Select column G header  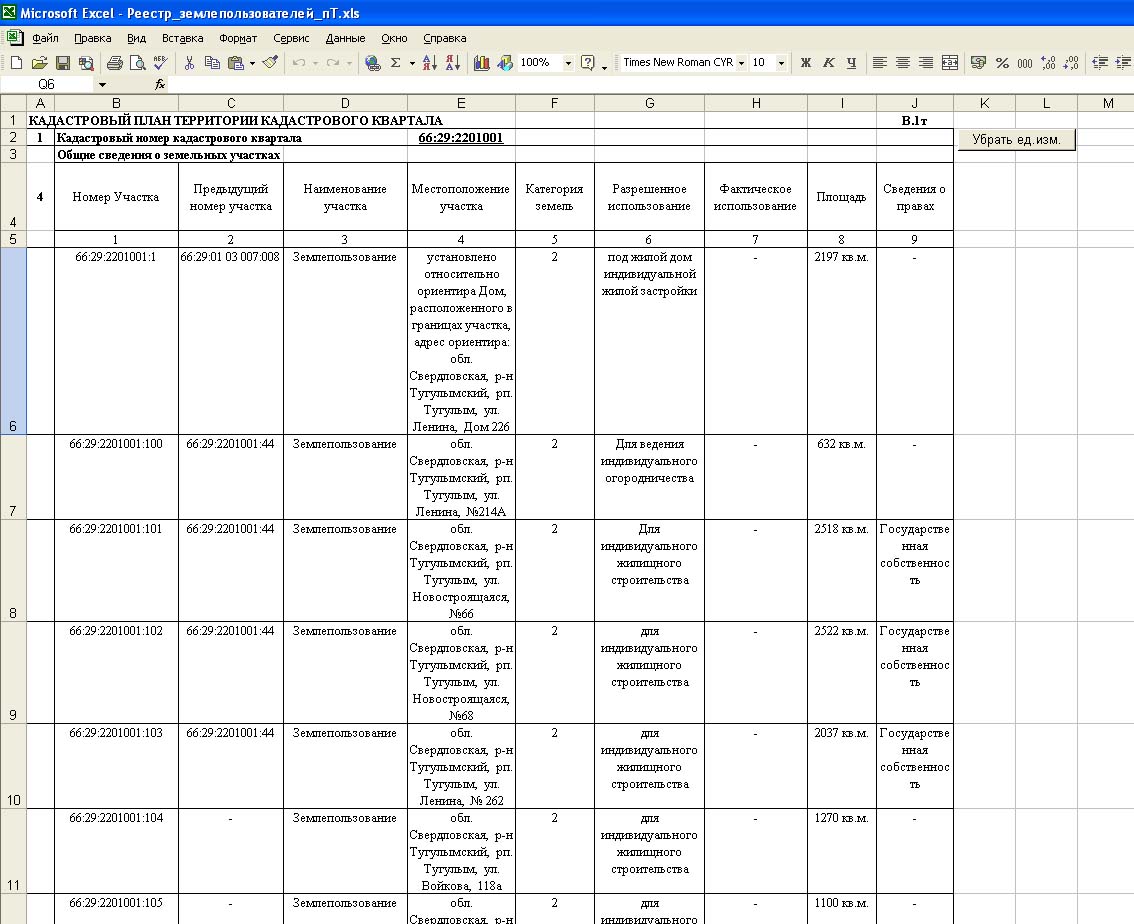(x=649, y=103)
